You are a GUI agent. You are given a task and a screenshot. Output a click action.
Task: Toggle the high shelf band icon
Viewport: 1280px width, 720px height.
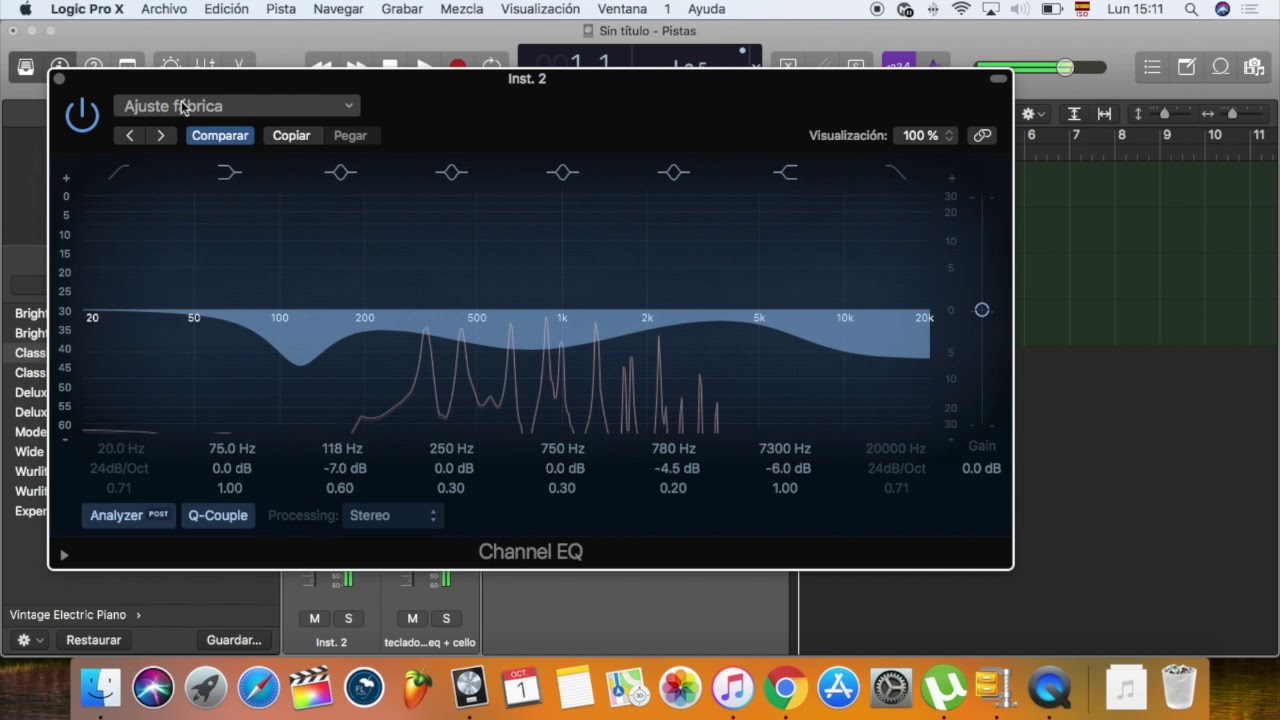coord(785,173)
